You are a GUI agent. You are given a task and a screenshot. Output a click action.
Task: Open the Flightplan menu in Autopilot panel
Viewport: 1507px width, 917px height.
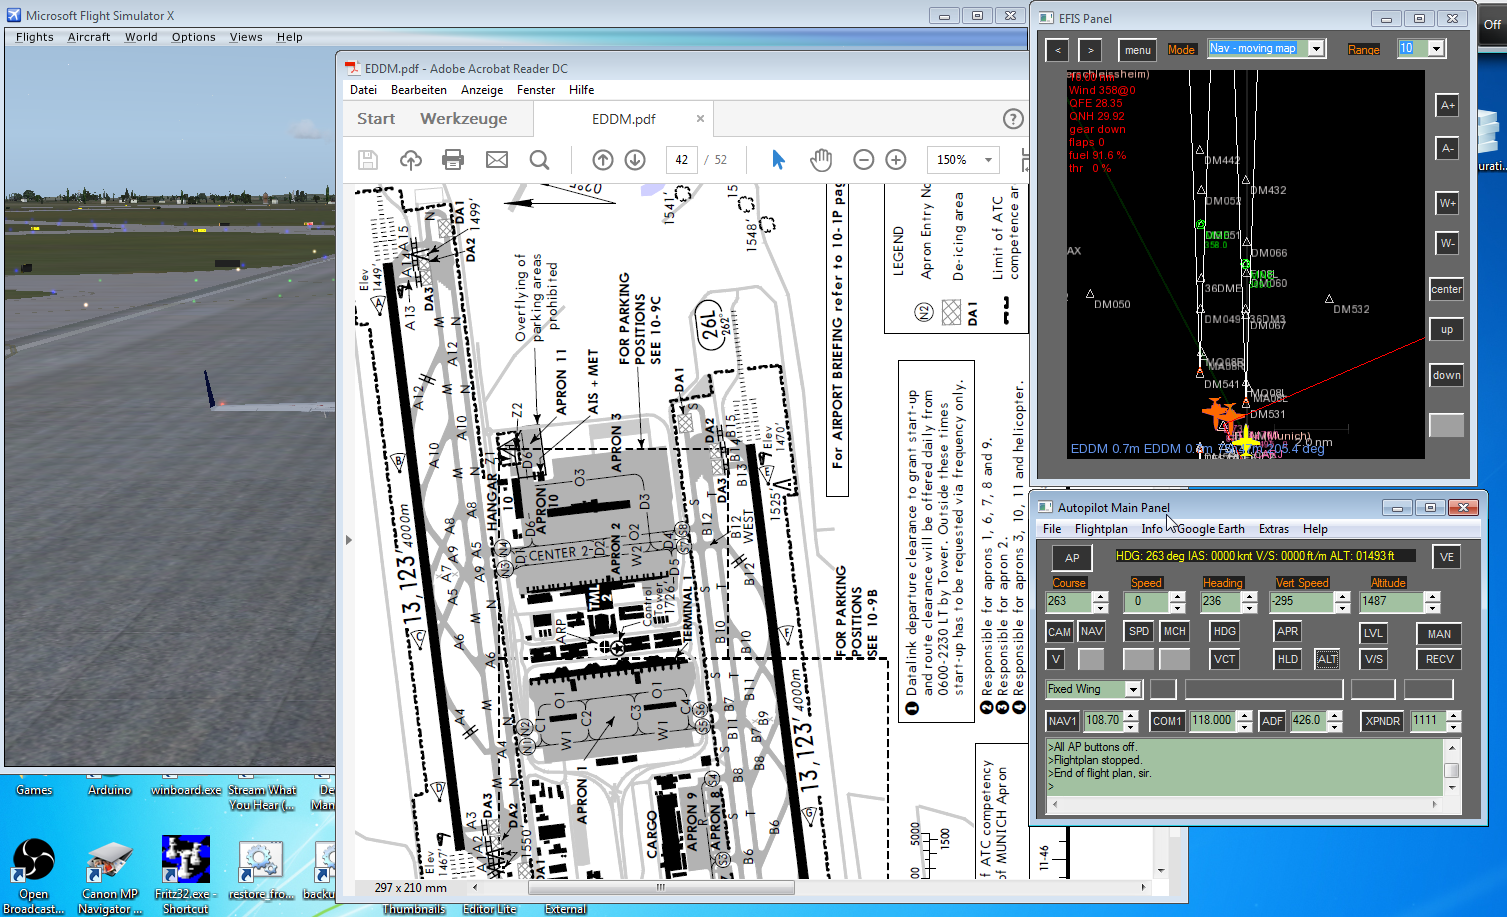[x=1101, y=529]
